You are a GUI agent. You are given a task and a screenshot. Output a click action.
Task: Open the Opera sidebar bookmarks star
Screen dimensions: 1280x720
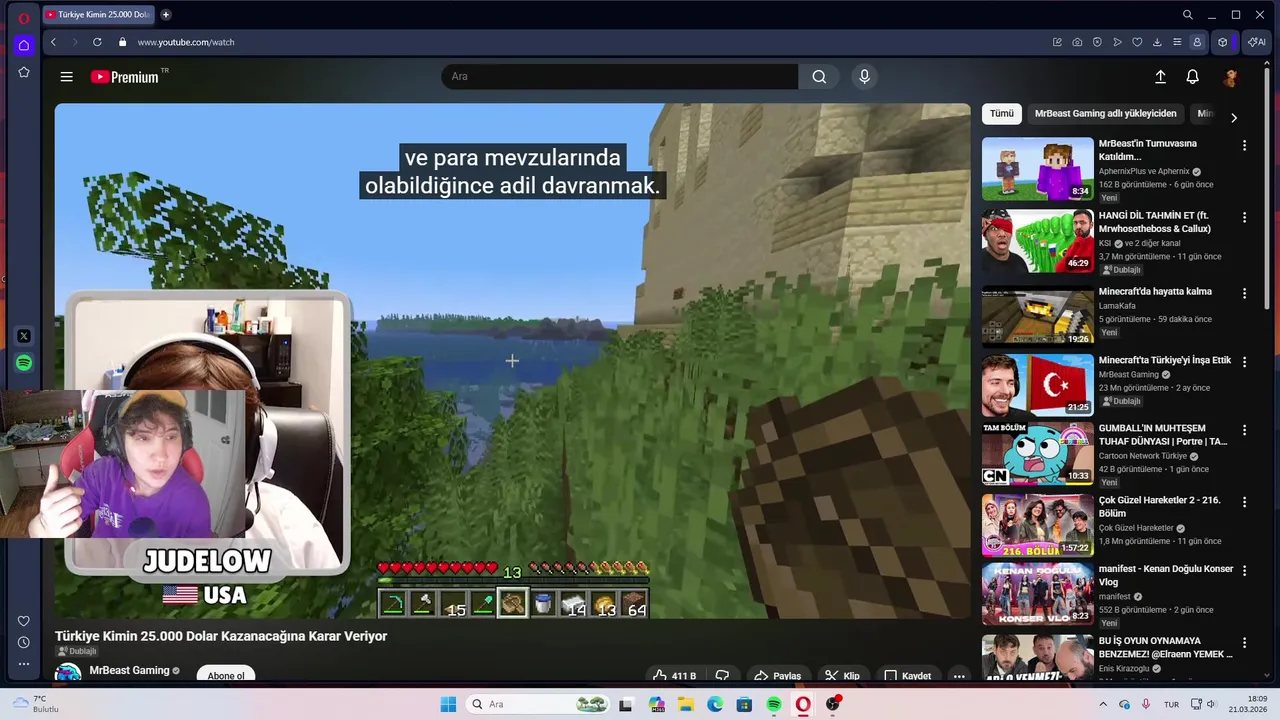(x=24, y=72)
